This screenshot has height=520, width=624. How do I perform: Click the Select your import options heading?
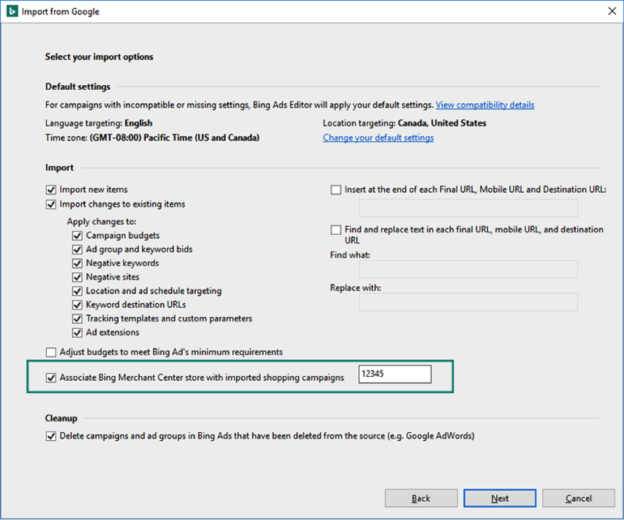99,57
